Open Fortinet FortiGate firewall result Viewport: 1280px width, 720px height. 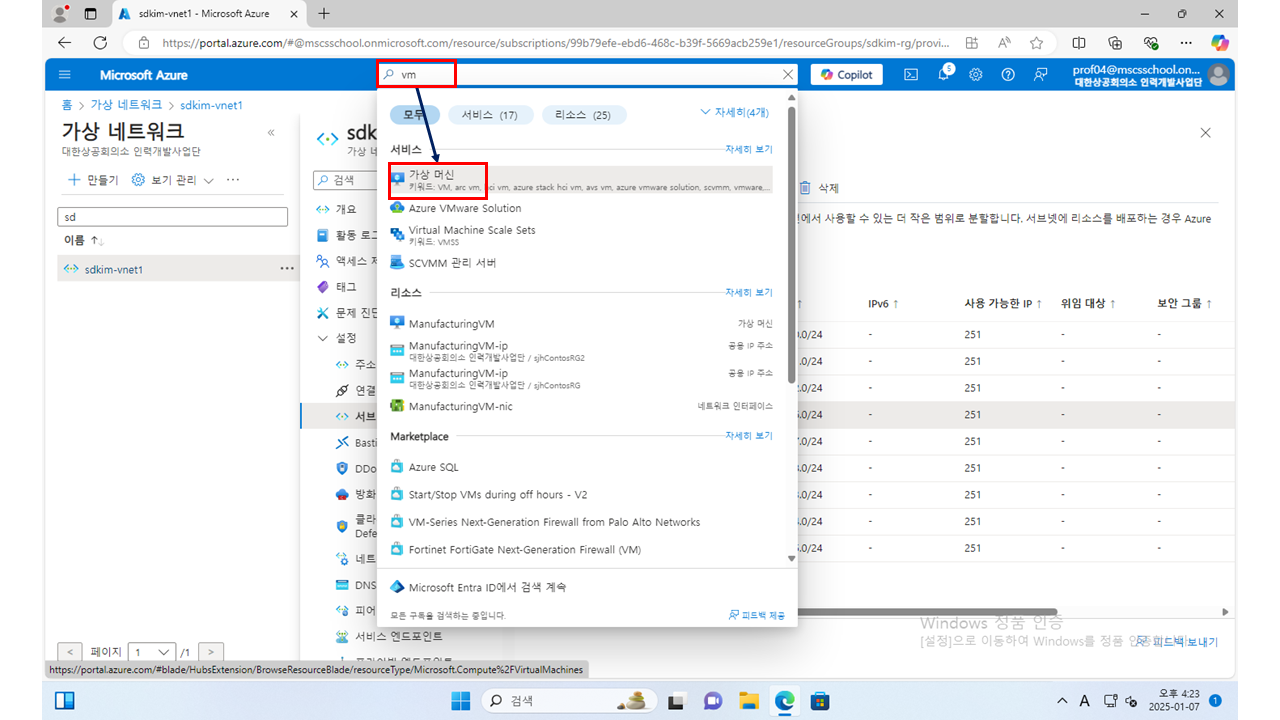tap(524, 549)
